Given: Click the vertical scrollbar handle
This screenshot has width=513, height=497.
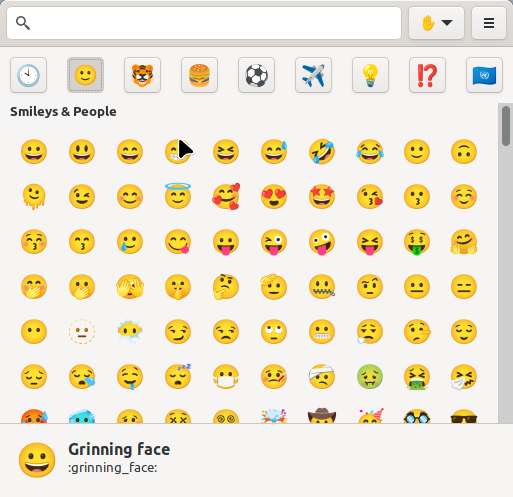Looking at the screenshot, I should 506,126.
